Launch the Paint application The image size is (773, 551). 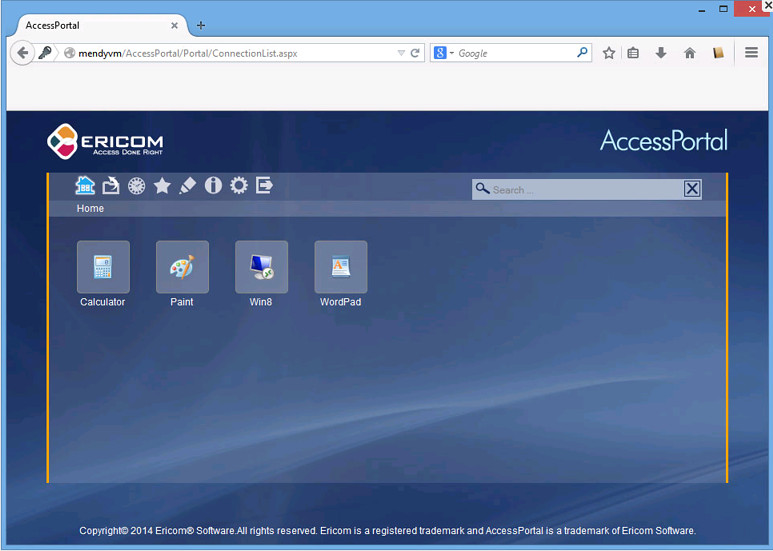tap(182, 267)
